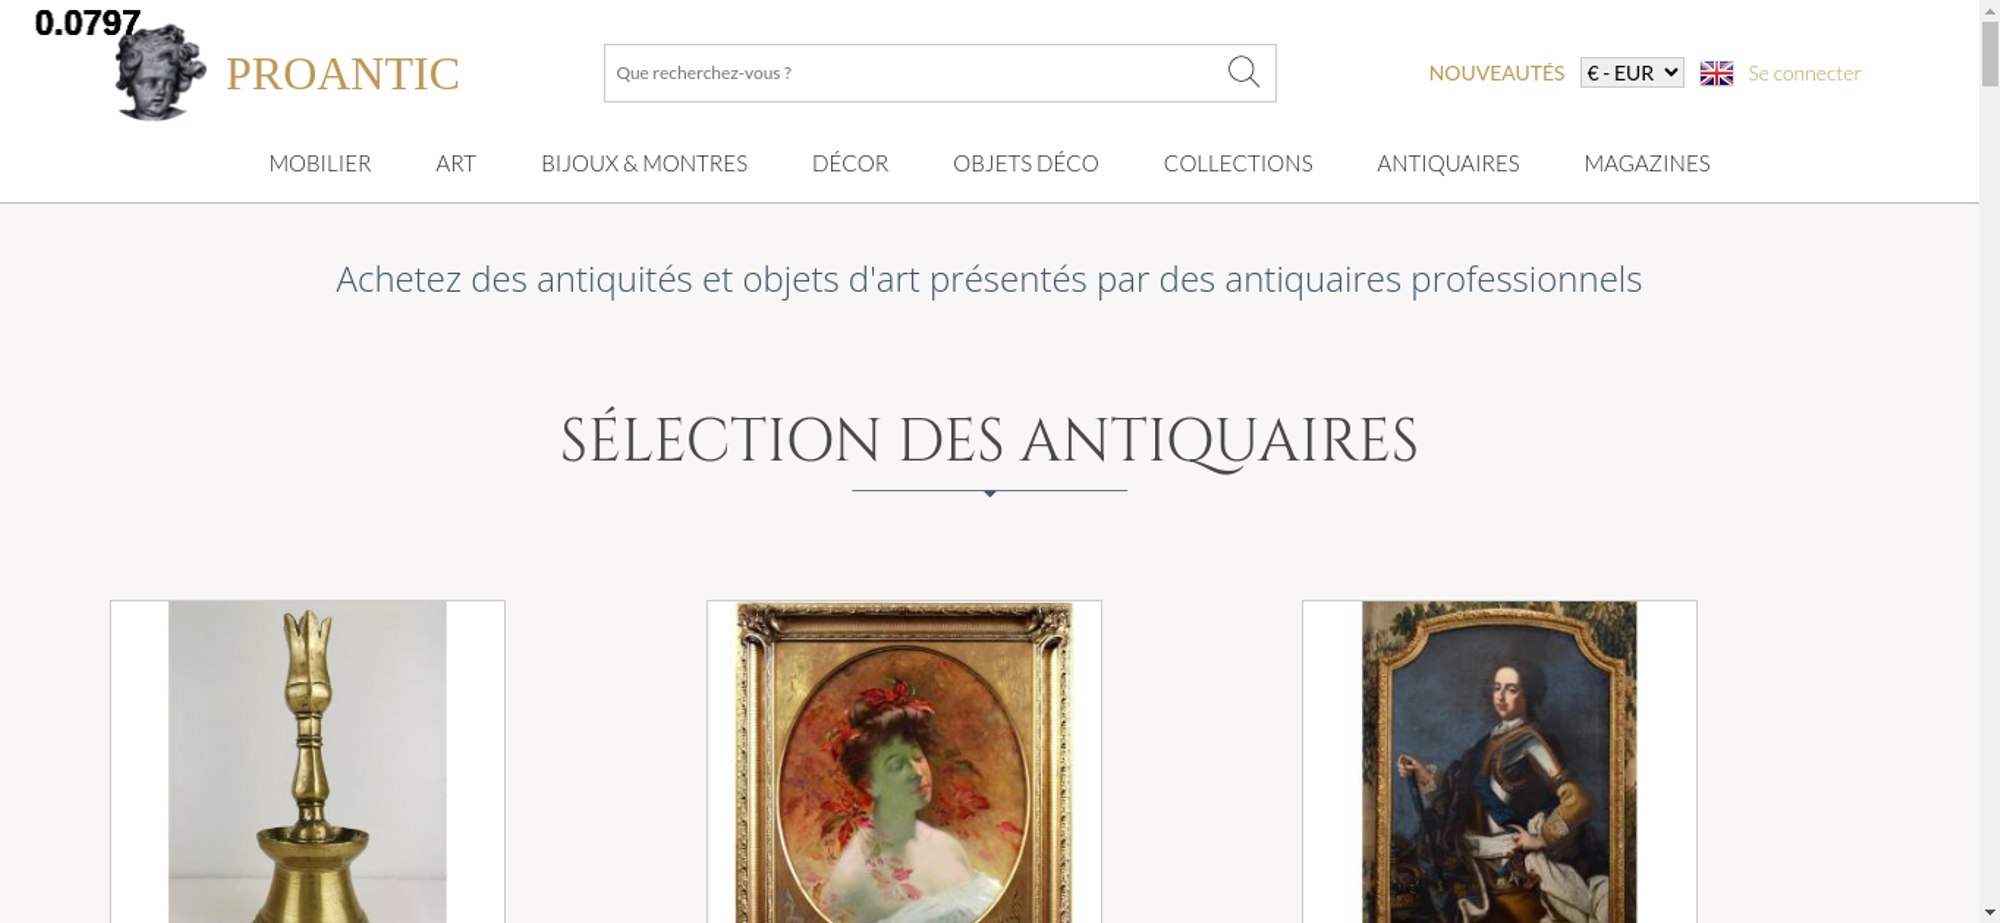Screen dimensions: 2000x923
Task: Click the vertical scrollbar thumb
Action: click(1989, 54)
